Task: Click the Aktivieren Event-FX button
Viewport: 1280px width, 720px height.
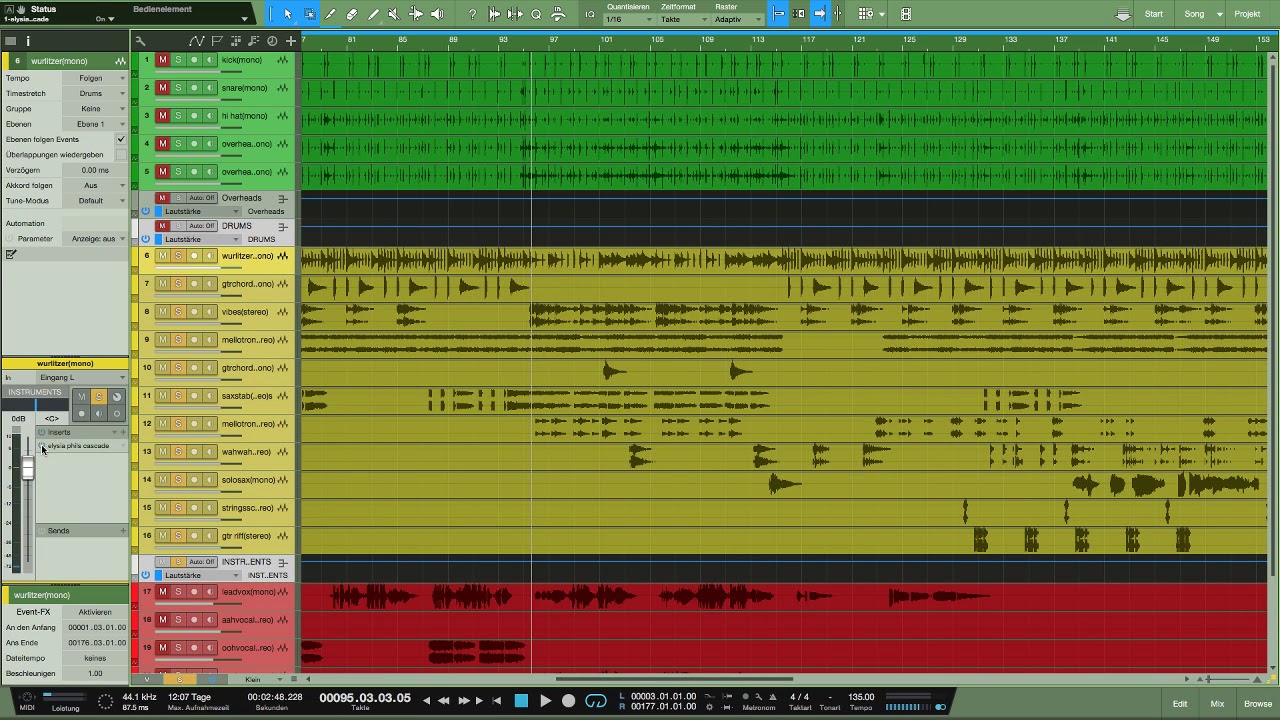Action: click(95, 612)
